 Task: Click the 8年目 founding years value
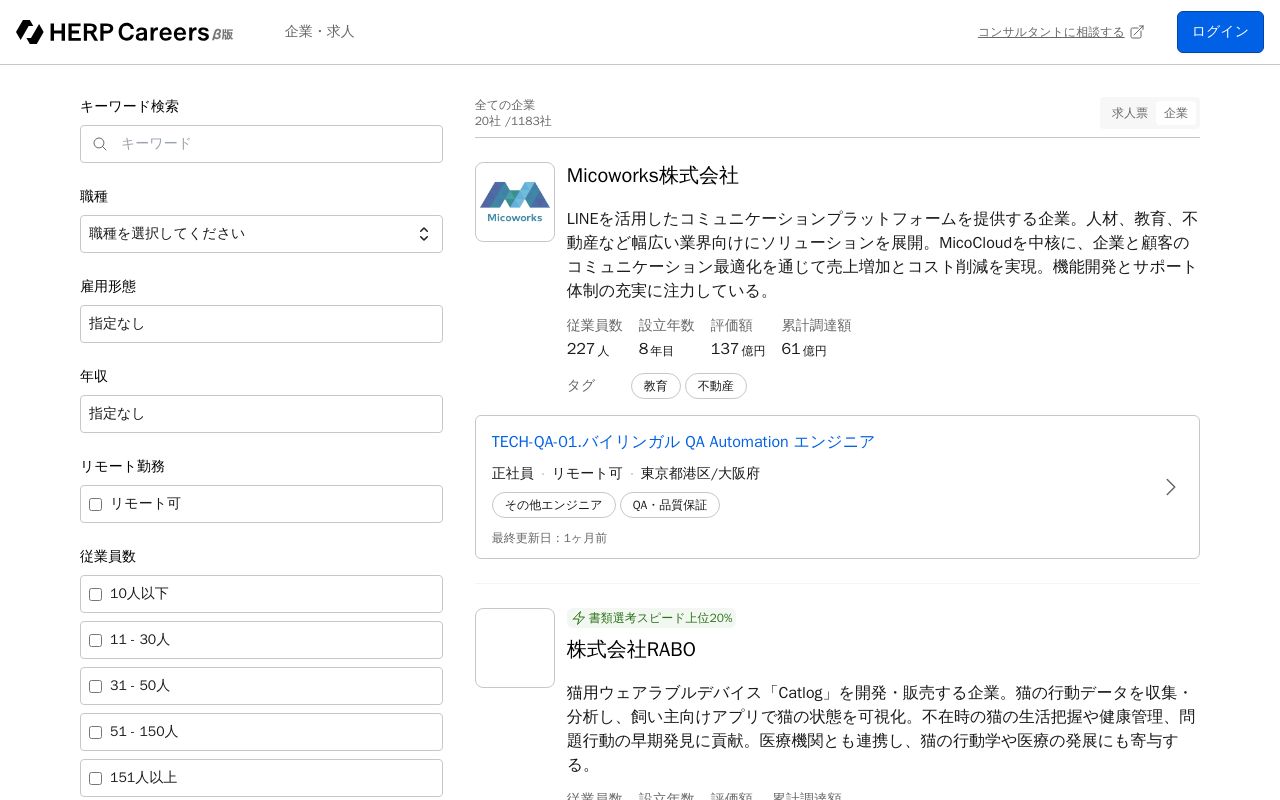tap(657, 349)
